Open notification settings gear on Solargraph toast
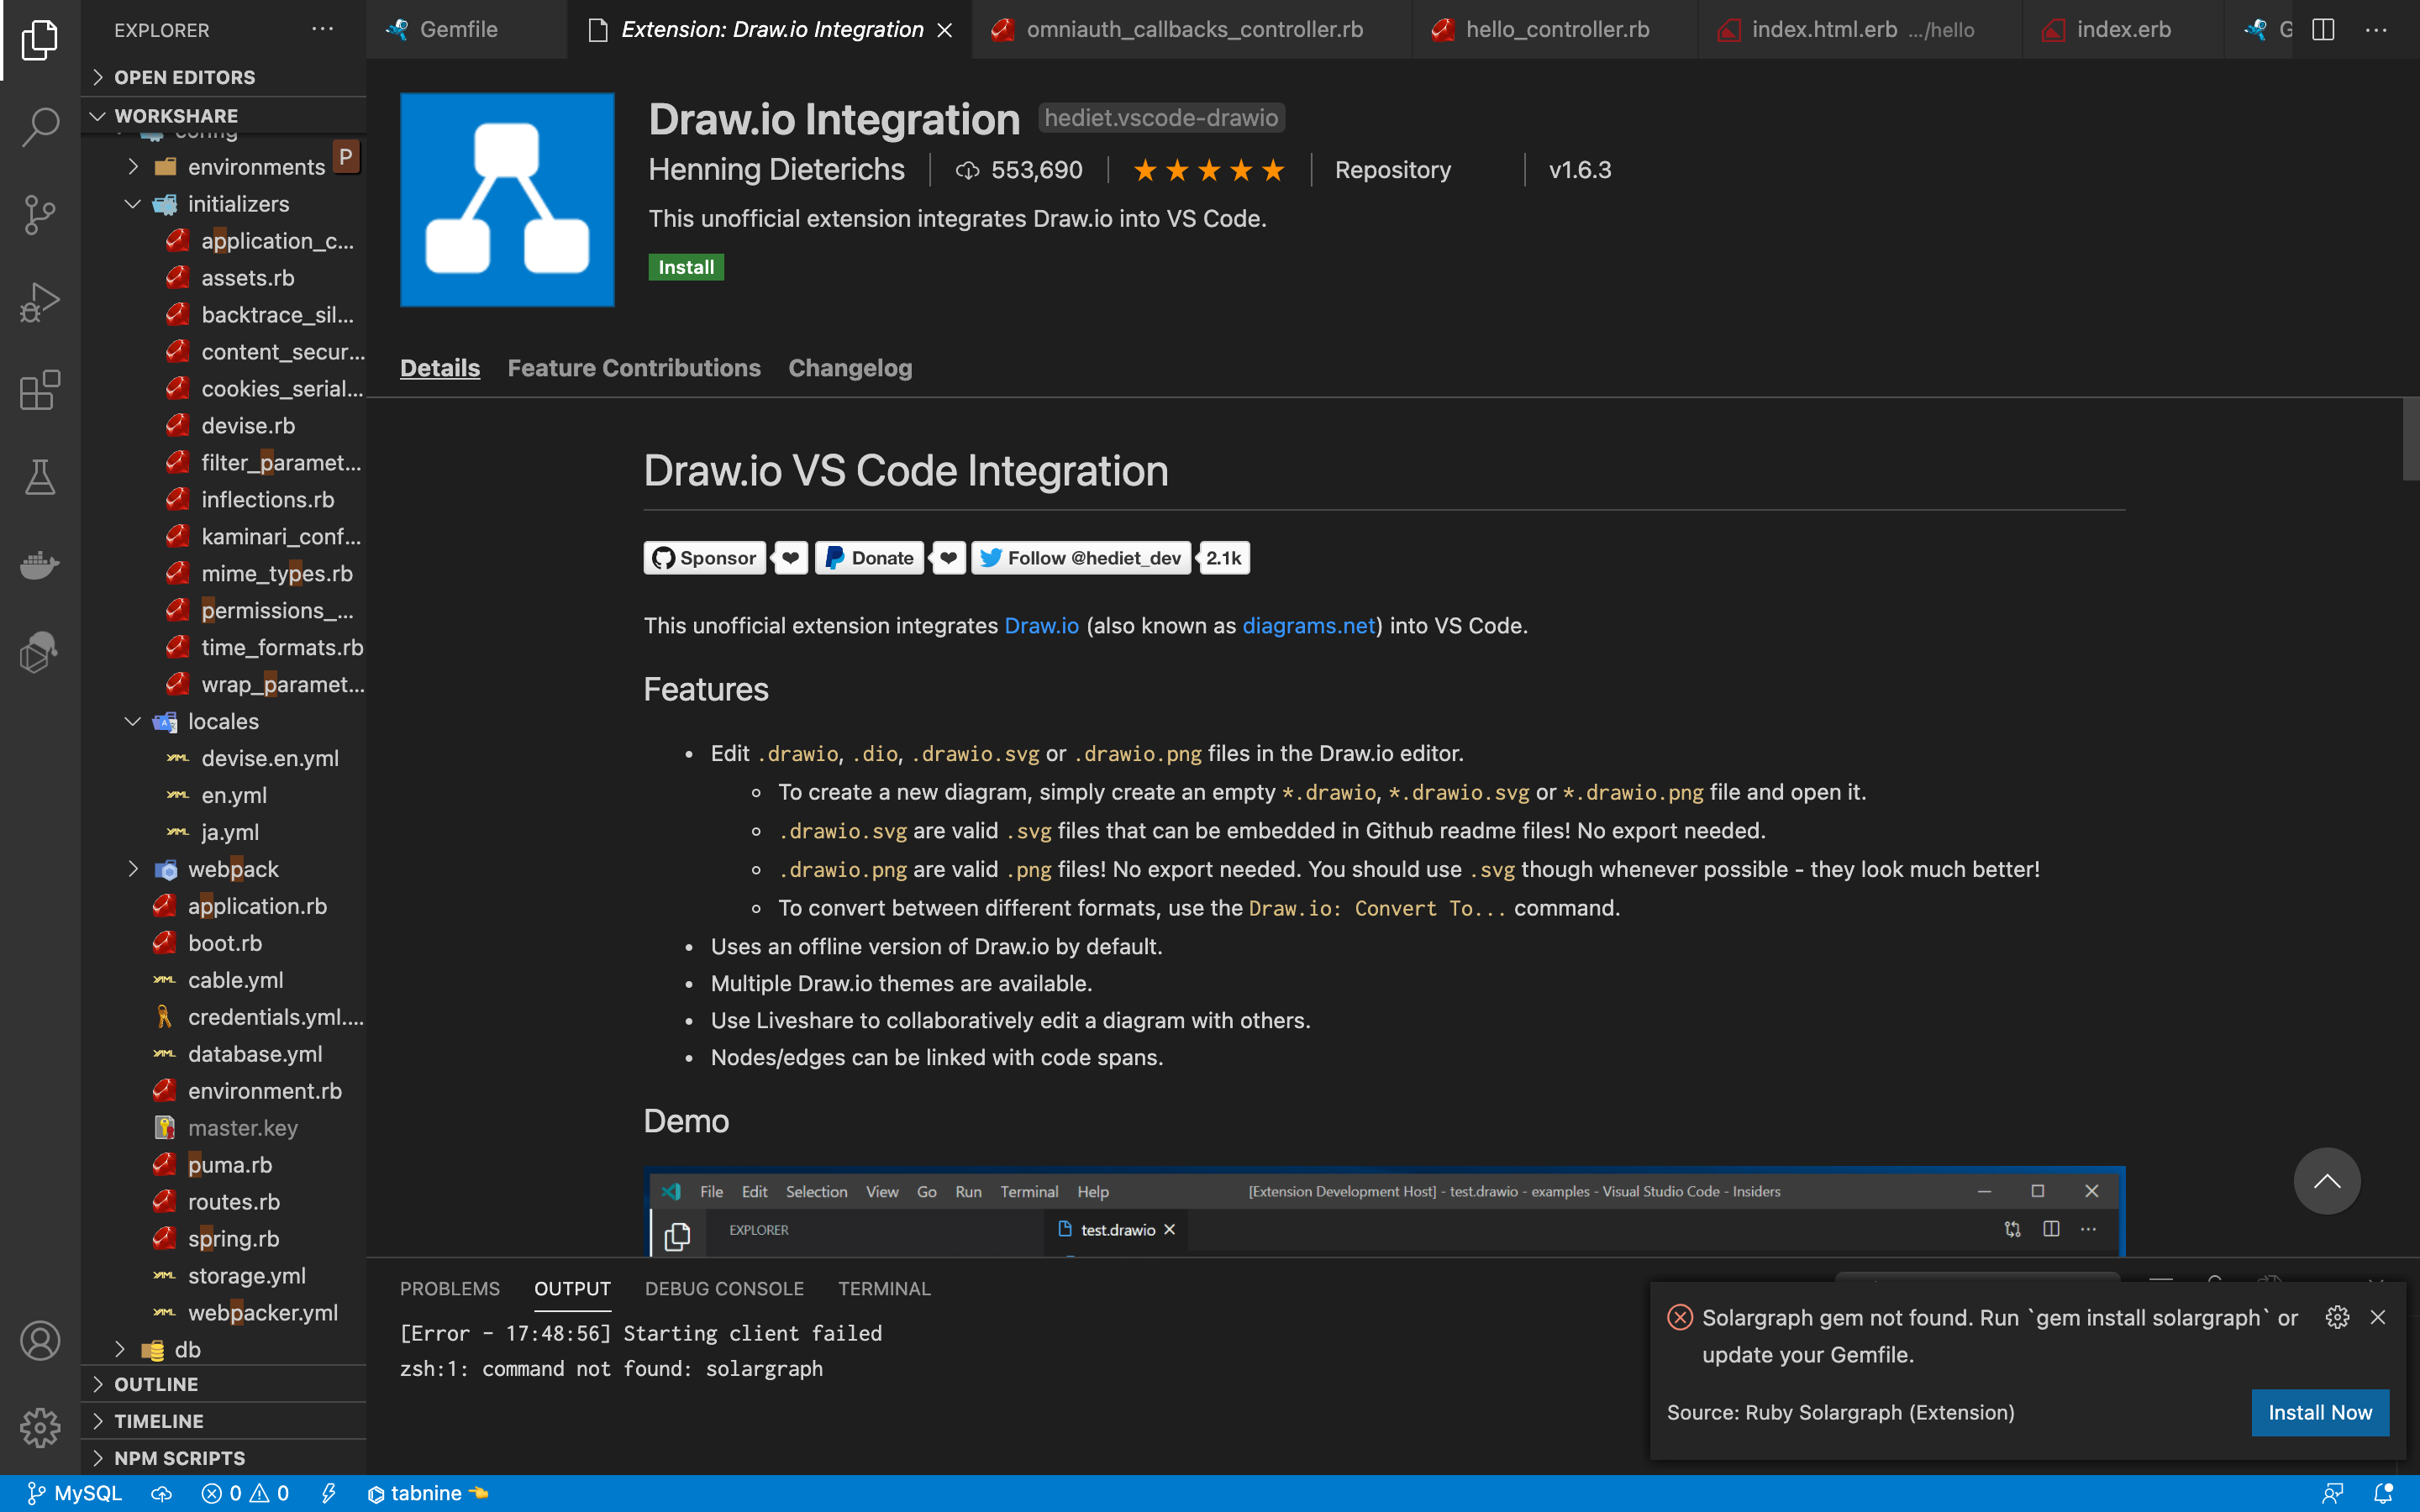The height and width of the screenshot is (1512, 2420). (x=2337, y=1317)
